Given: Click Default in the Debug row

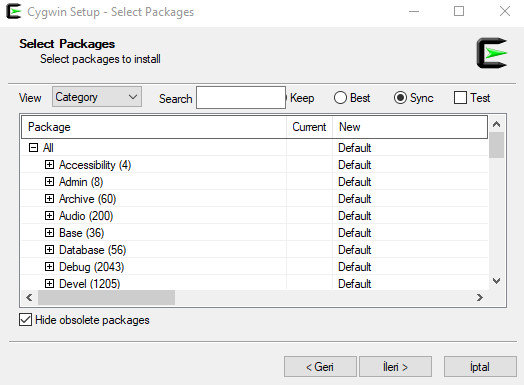Looking at the screenshot, I should (x=355, y=267).
